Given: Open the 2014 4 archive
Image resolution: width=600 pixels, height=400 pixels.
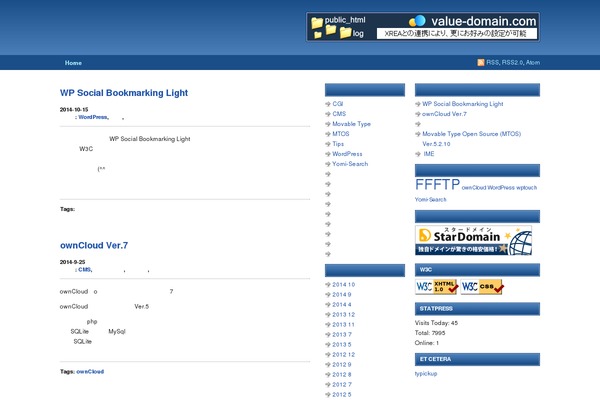Looking at the screenshot, I should (342, 304).
